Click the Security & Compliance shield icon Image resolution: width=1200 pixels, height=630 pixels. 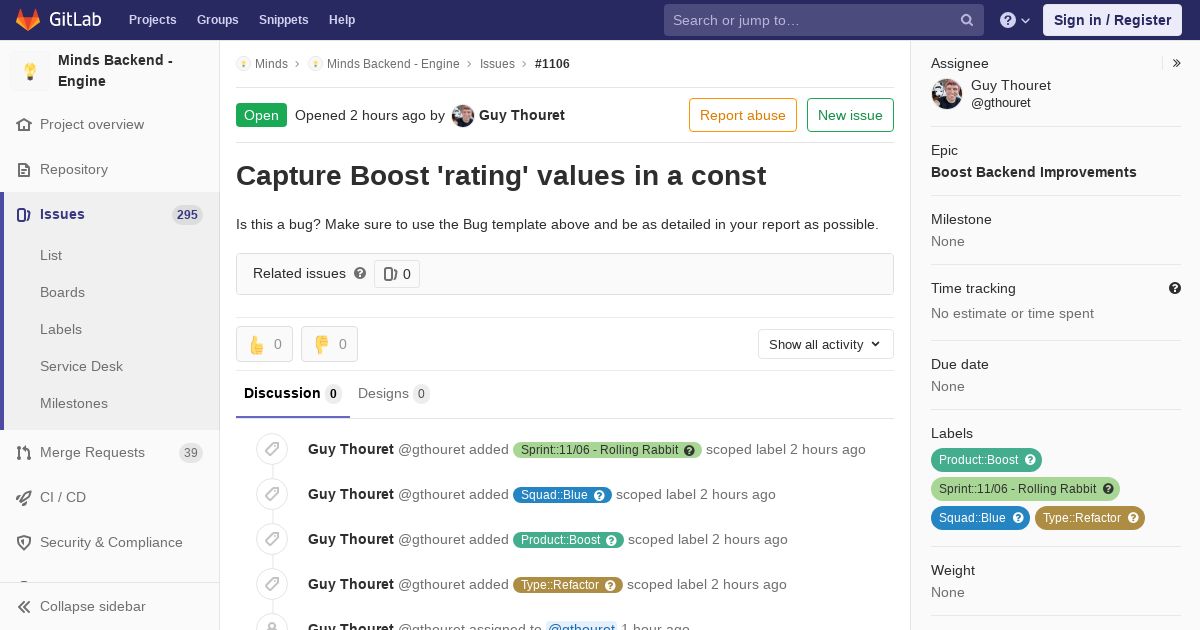coord(24,543)
